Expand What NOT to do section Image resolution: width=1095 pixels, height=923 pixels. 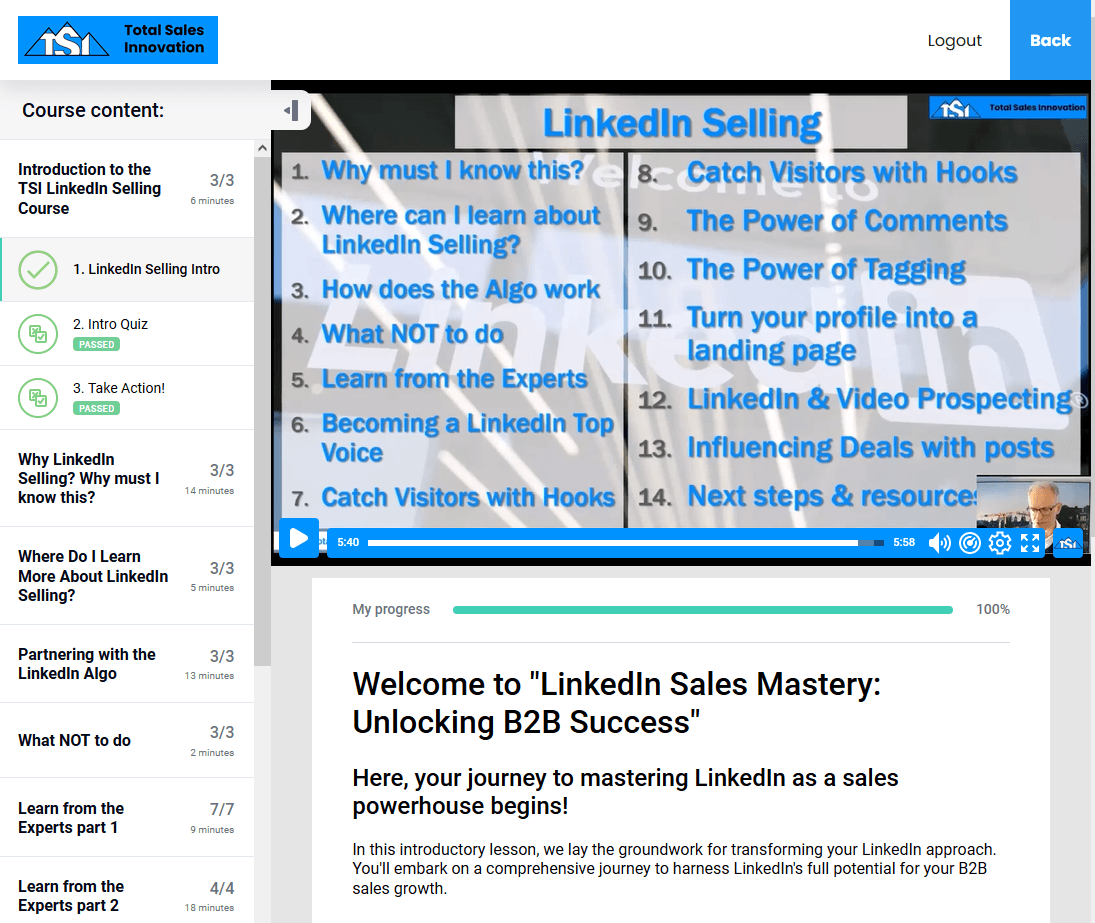coord(126,740)
